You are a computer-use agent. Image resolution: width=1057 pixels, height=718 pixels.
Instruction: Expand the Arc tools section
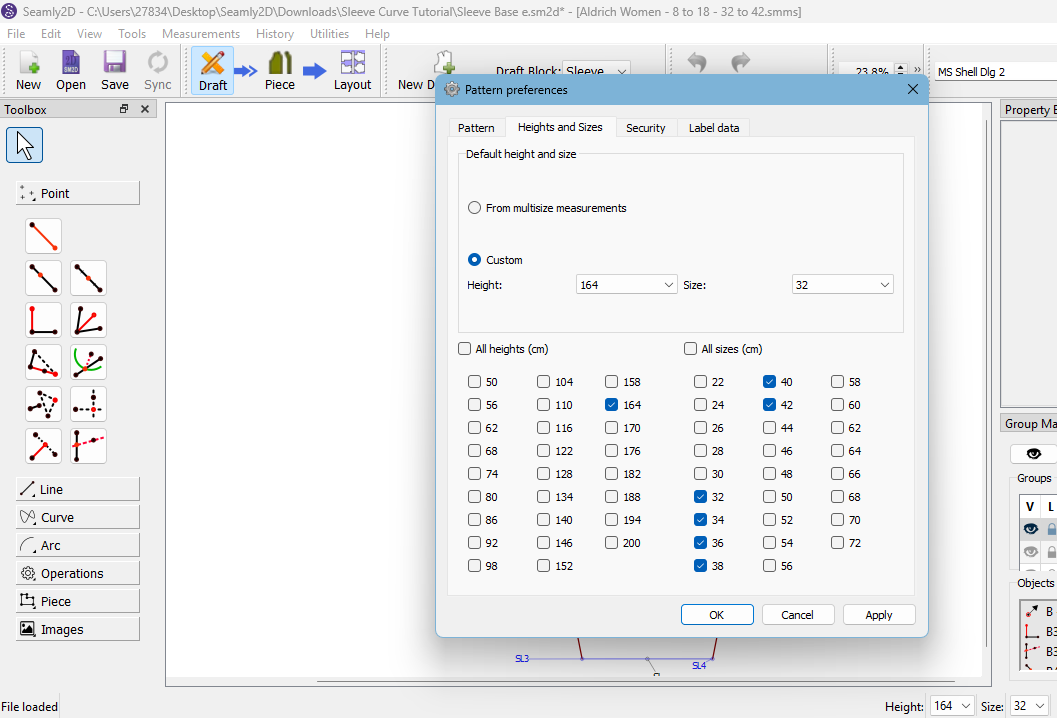tap(78, 545)
